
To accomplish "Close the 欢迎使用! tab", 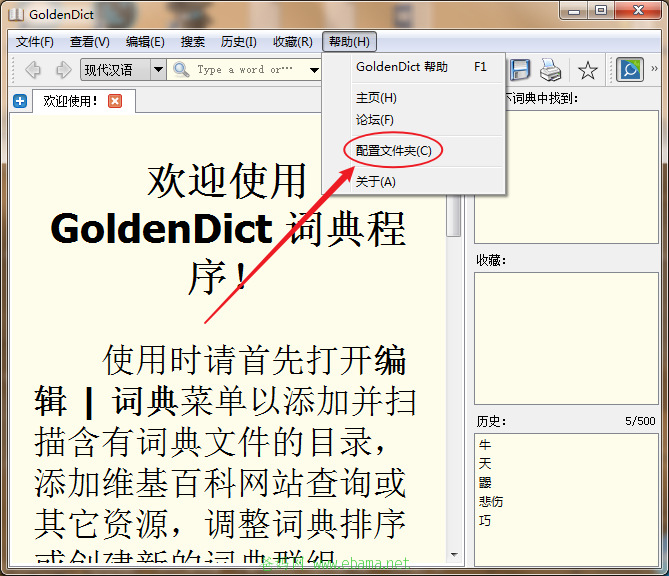I will click(115, 101).
